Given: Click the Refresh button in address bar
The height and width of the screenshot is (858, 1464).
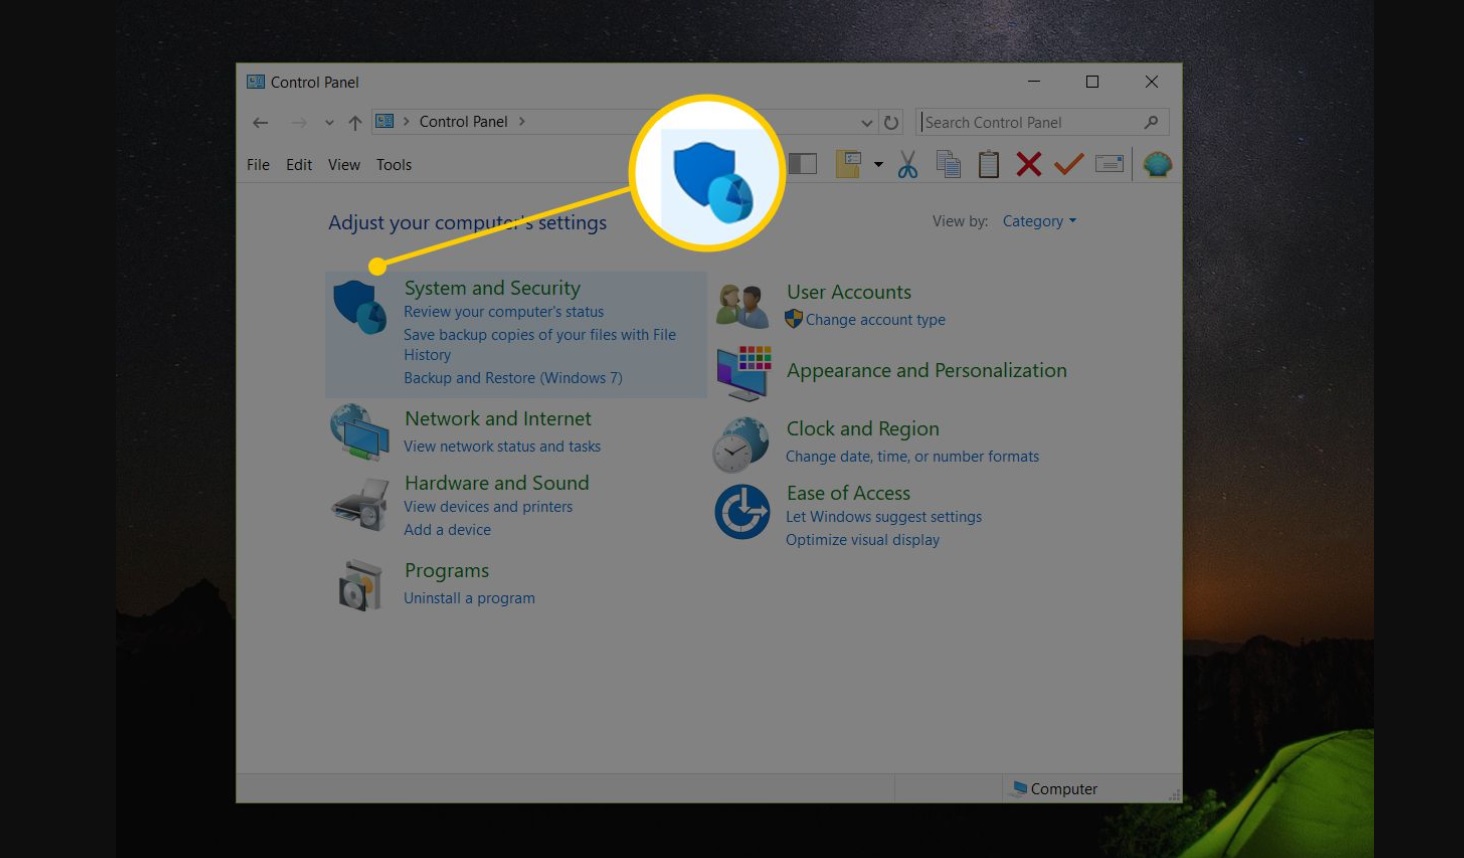Looking at the screenshot, I should tap(891, 122).
